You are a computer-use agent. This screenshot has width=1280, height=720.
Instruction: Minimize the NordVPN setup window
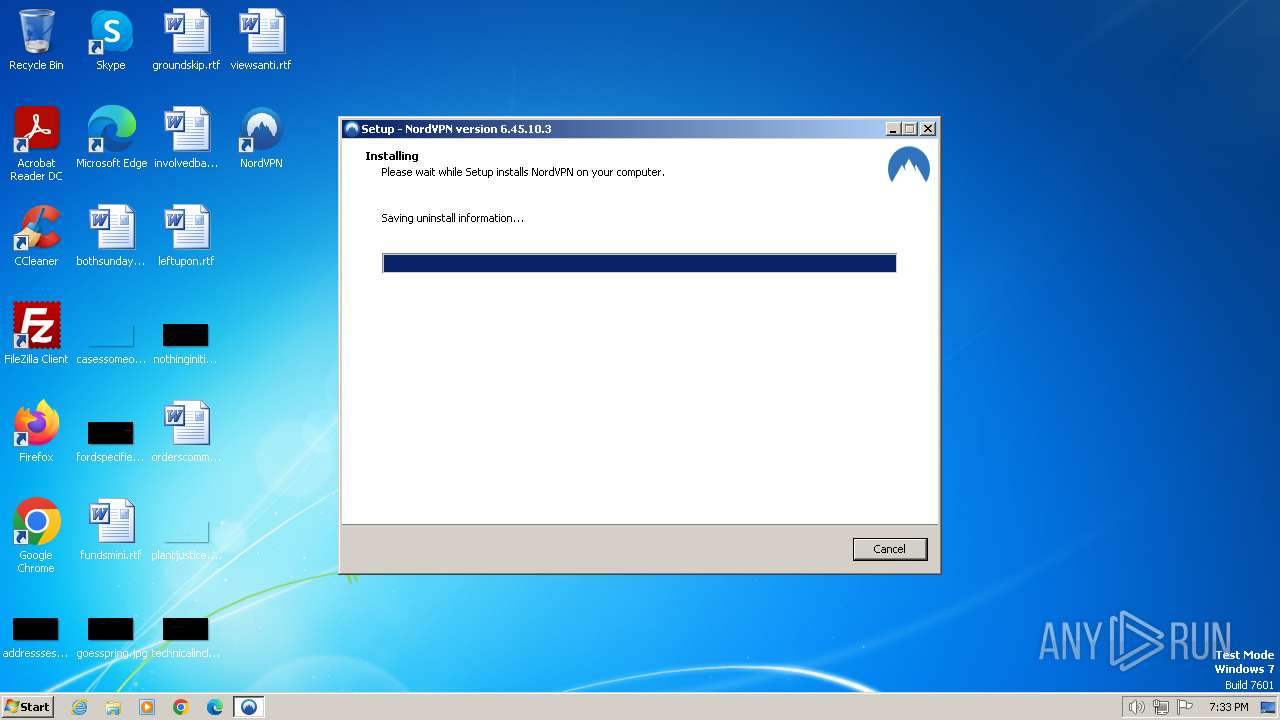pyautogui.click(x=893, y=129)
